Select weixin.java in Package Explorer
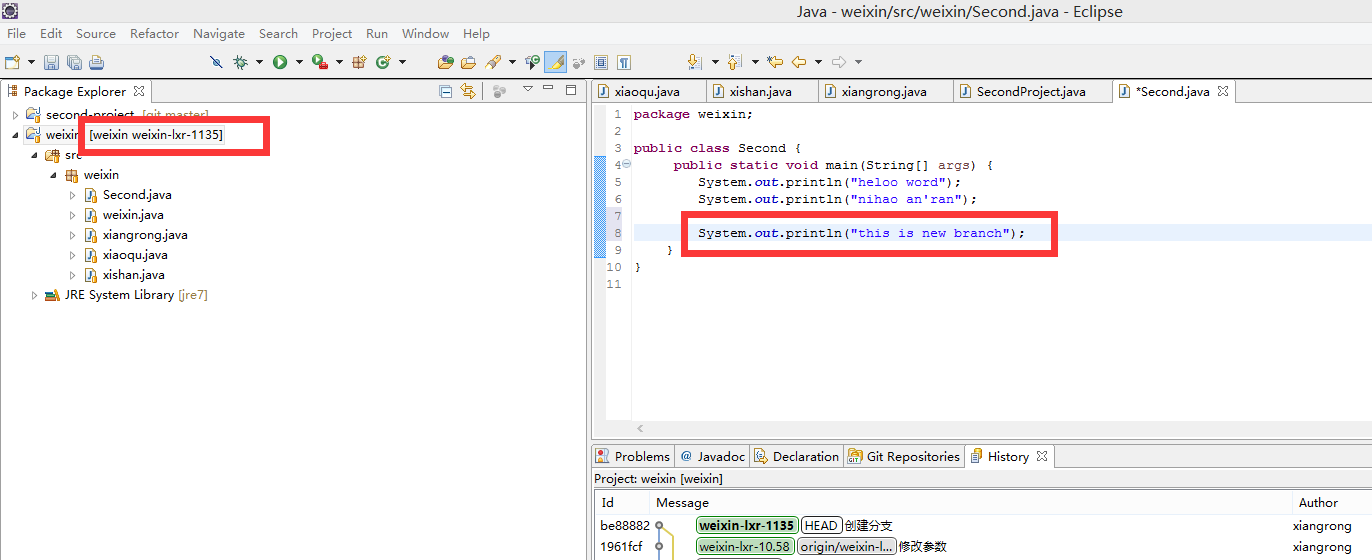Image resolution: width=1372 pixels, height=560 pixels. coord(133,215)
